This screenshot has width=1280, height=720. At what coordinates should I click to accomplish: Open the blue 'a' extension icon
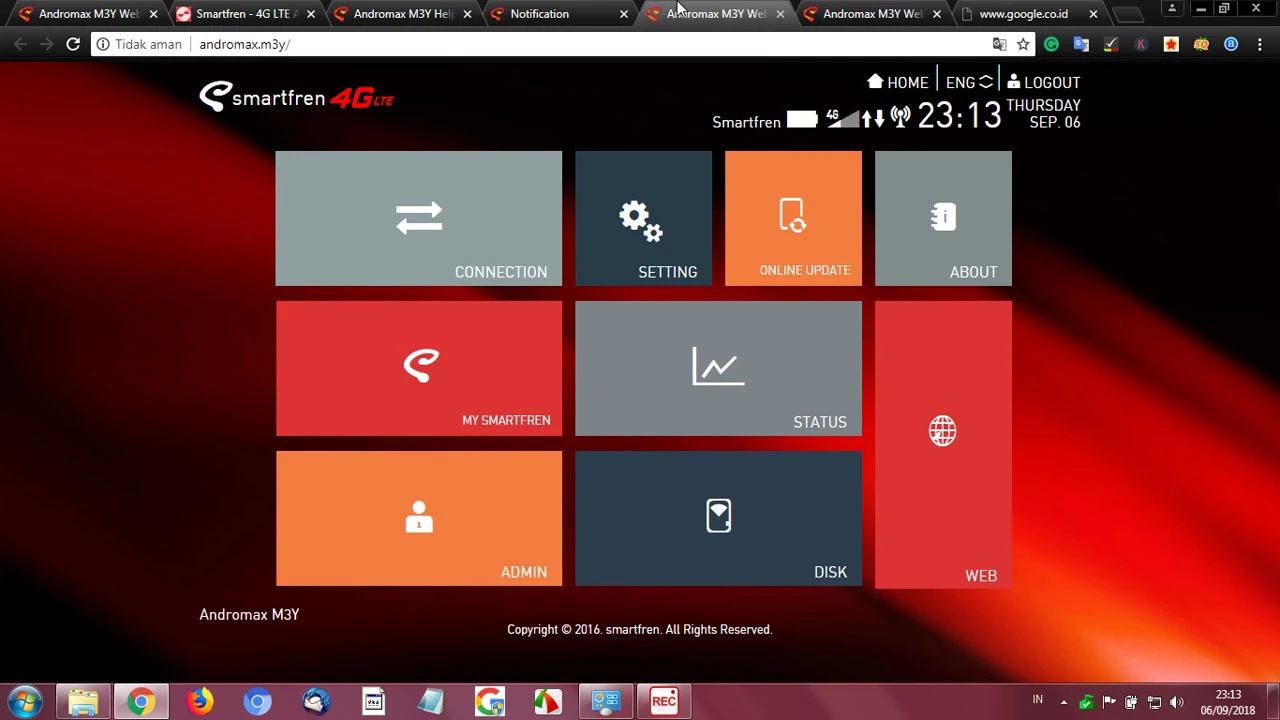1231,44
